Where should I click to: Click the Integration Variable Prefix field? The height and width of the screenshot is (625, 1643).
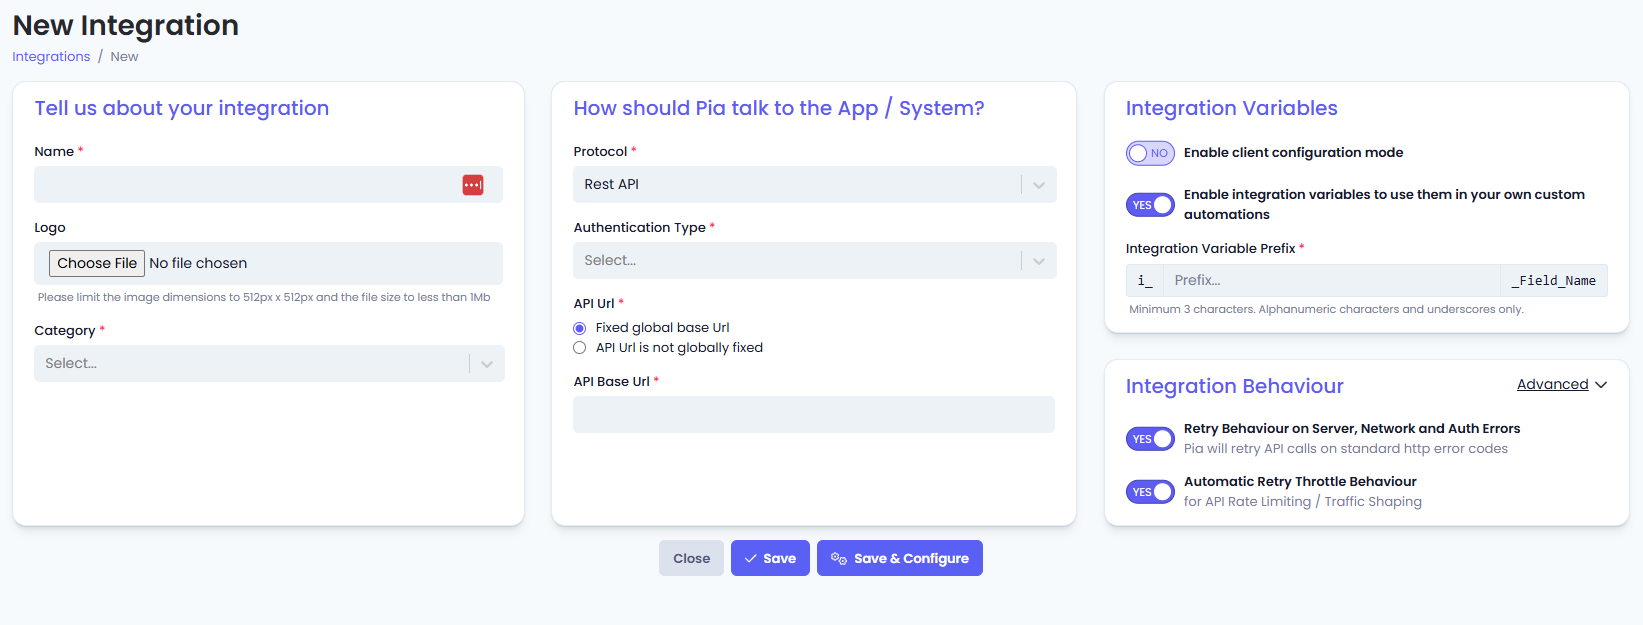click(1331, 281)
